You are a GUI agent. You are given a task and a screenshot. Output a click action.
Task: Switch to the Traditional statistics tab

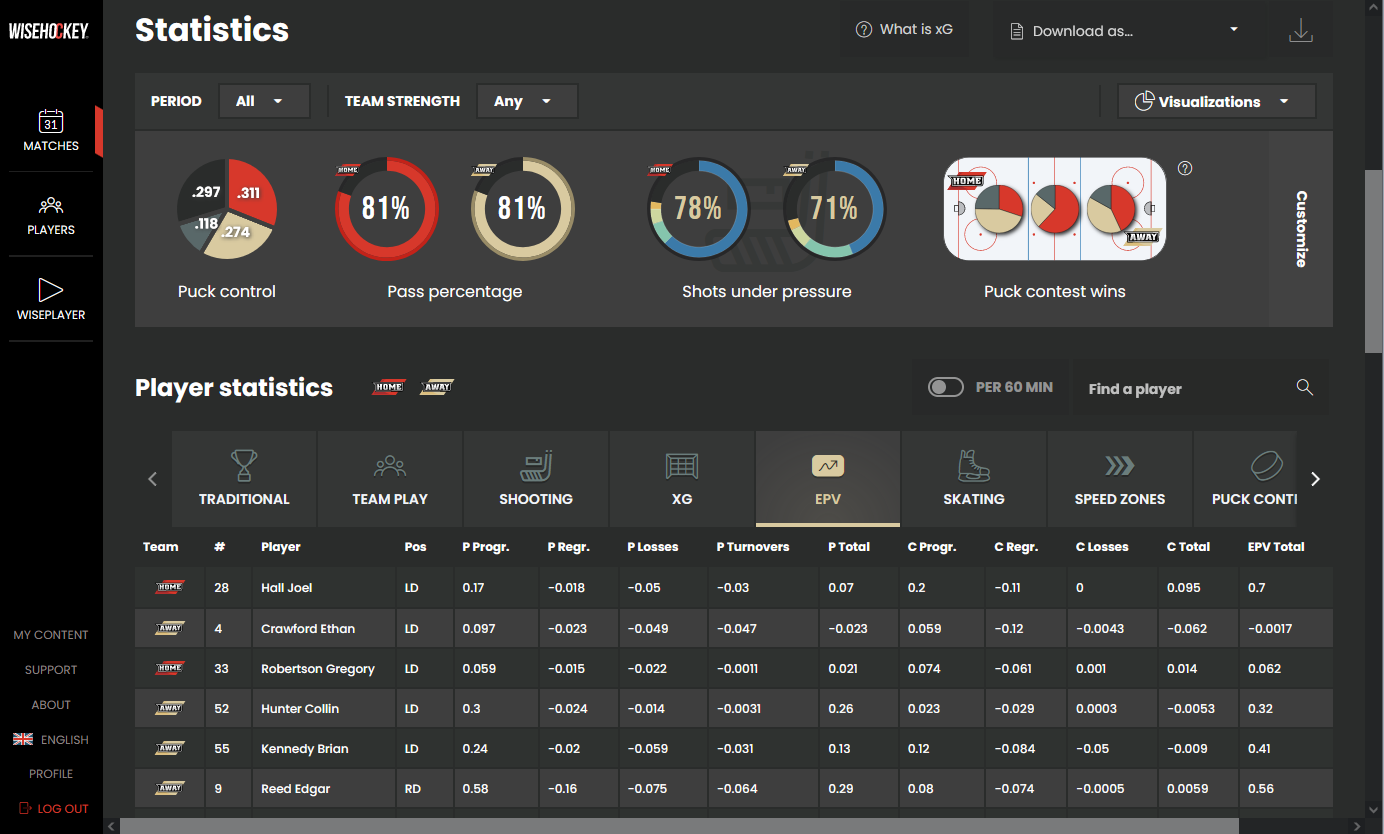coord(243,478)
